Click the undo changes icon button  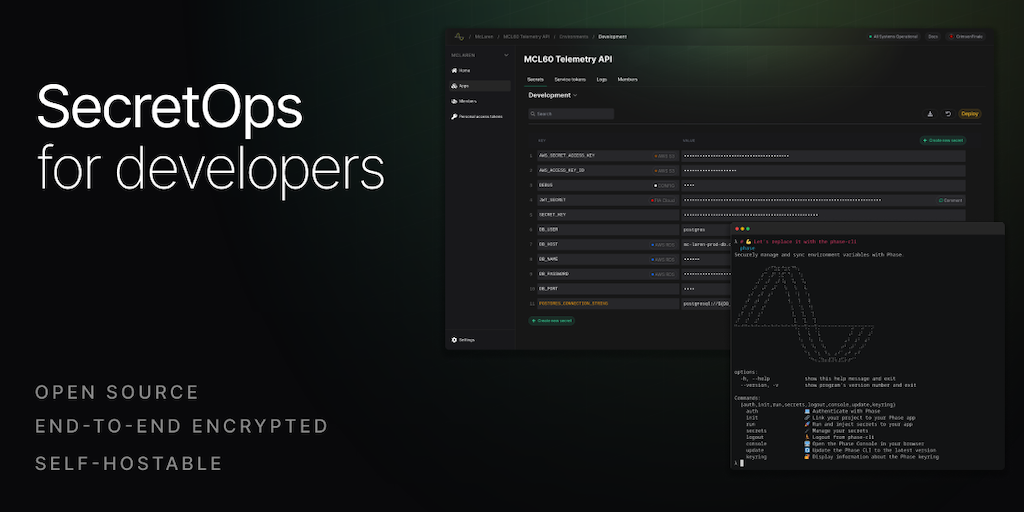[x=948, y=114]
